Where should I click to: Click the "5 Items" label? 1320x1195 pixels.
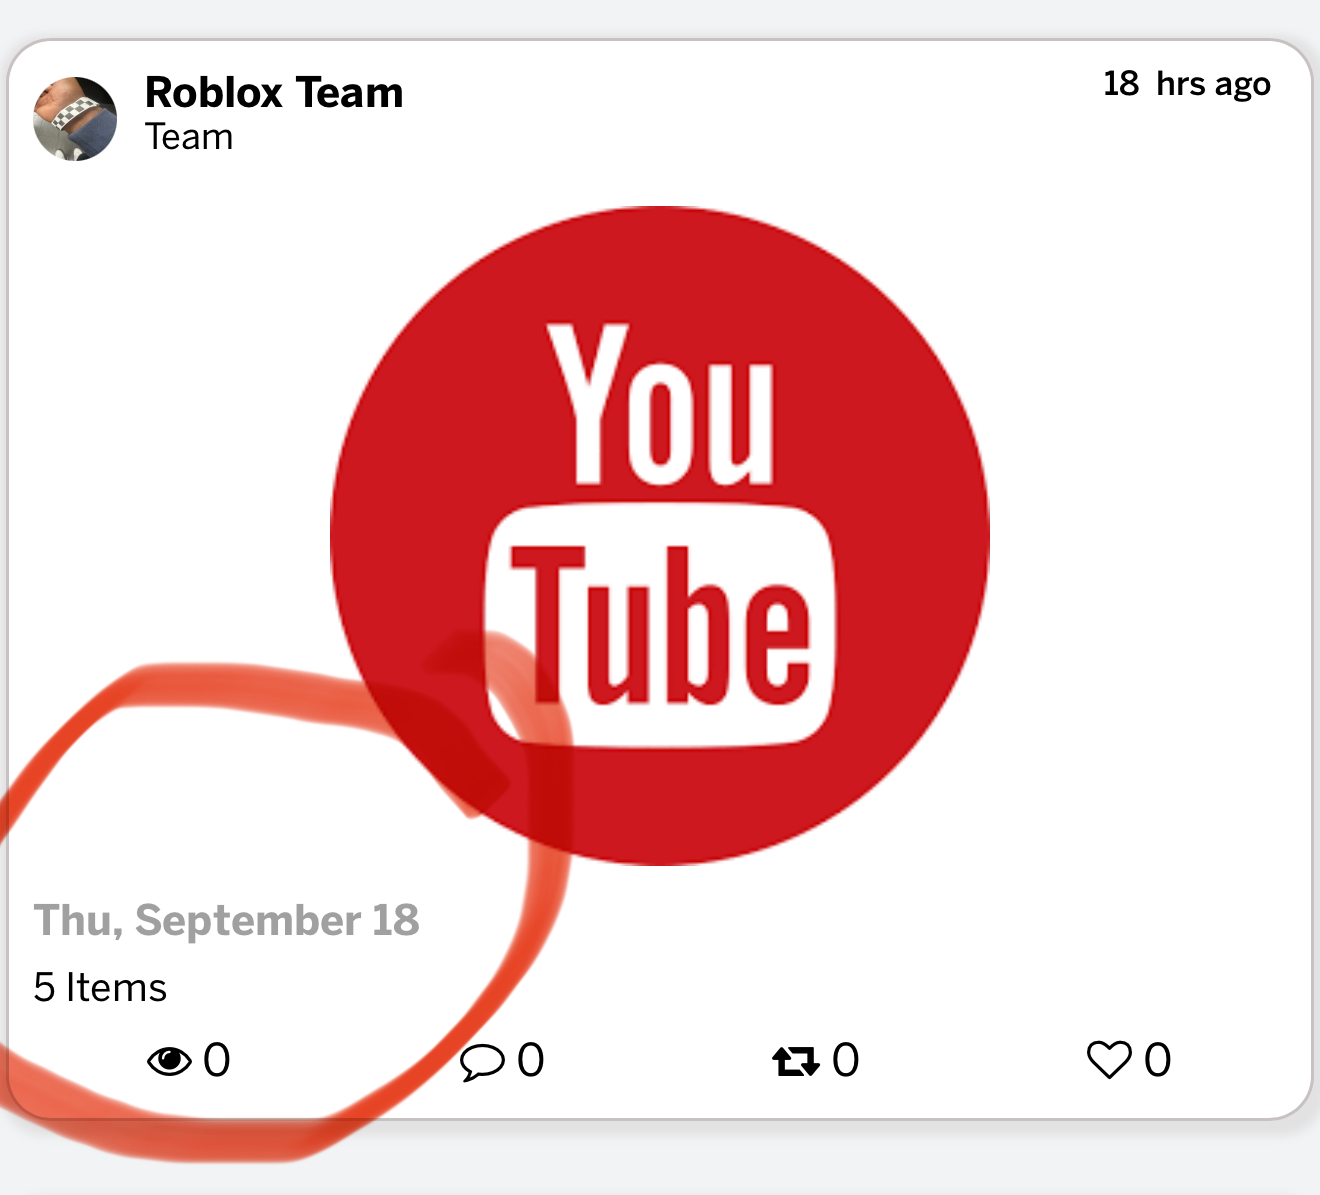tap(100, 987)
